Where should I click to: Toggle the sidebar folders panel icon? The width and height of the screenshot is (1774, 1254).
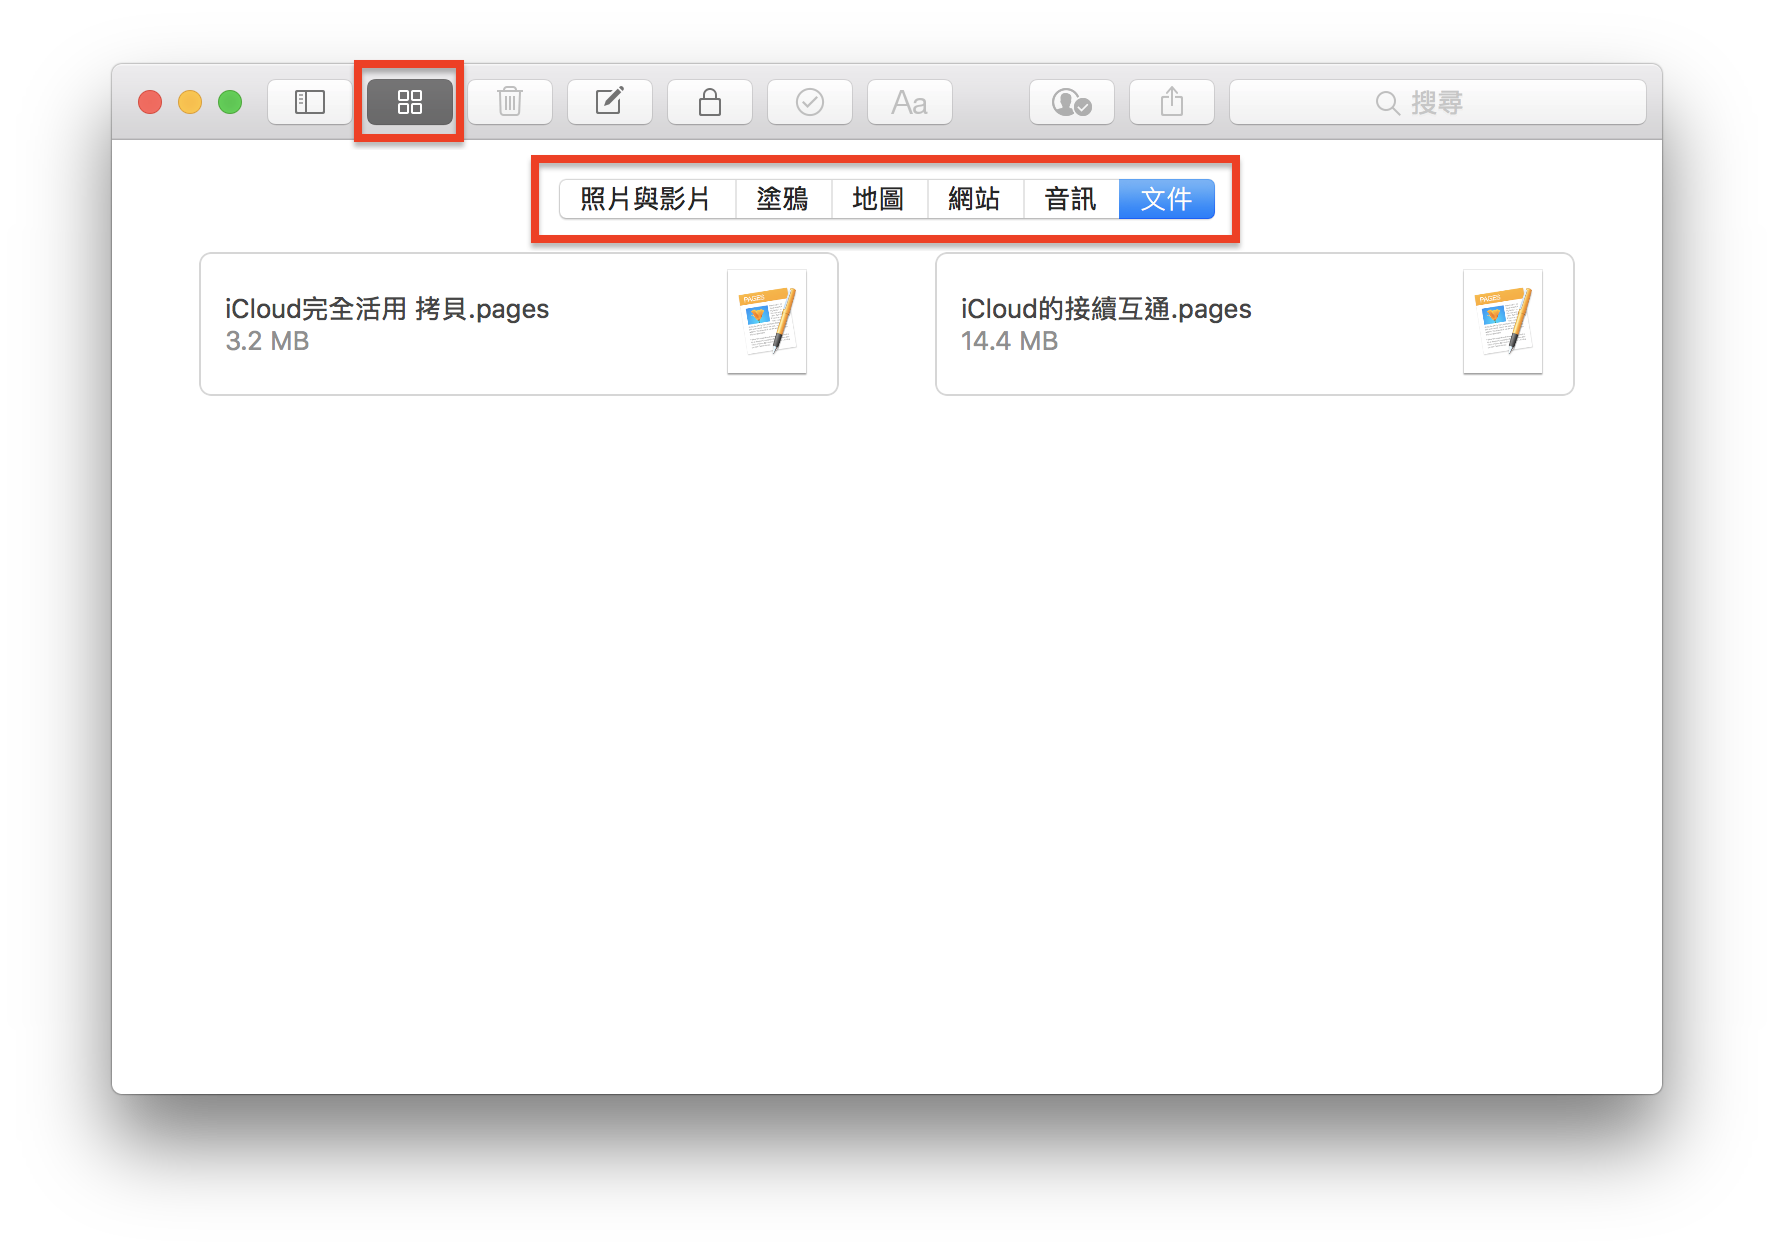coord(310,102)
